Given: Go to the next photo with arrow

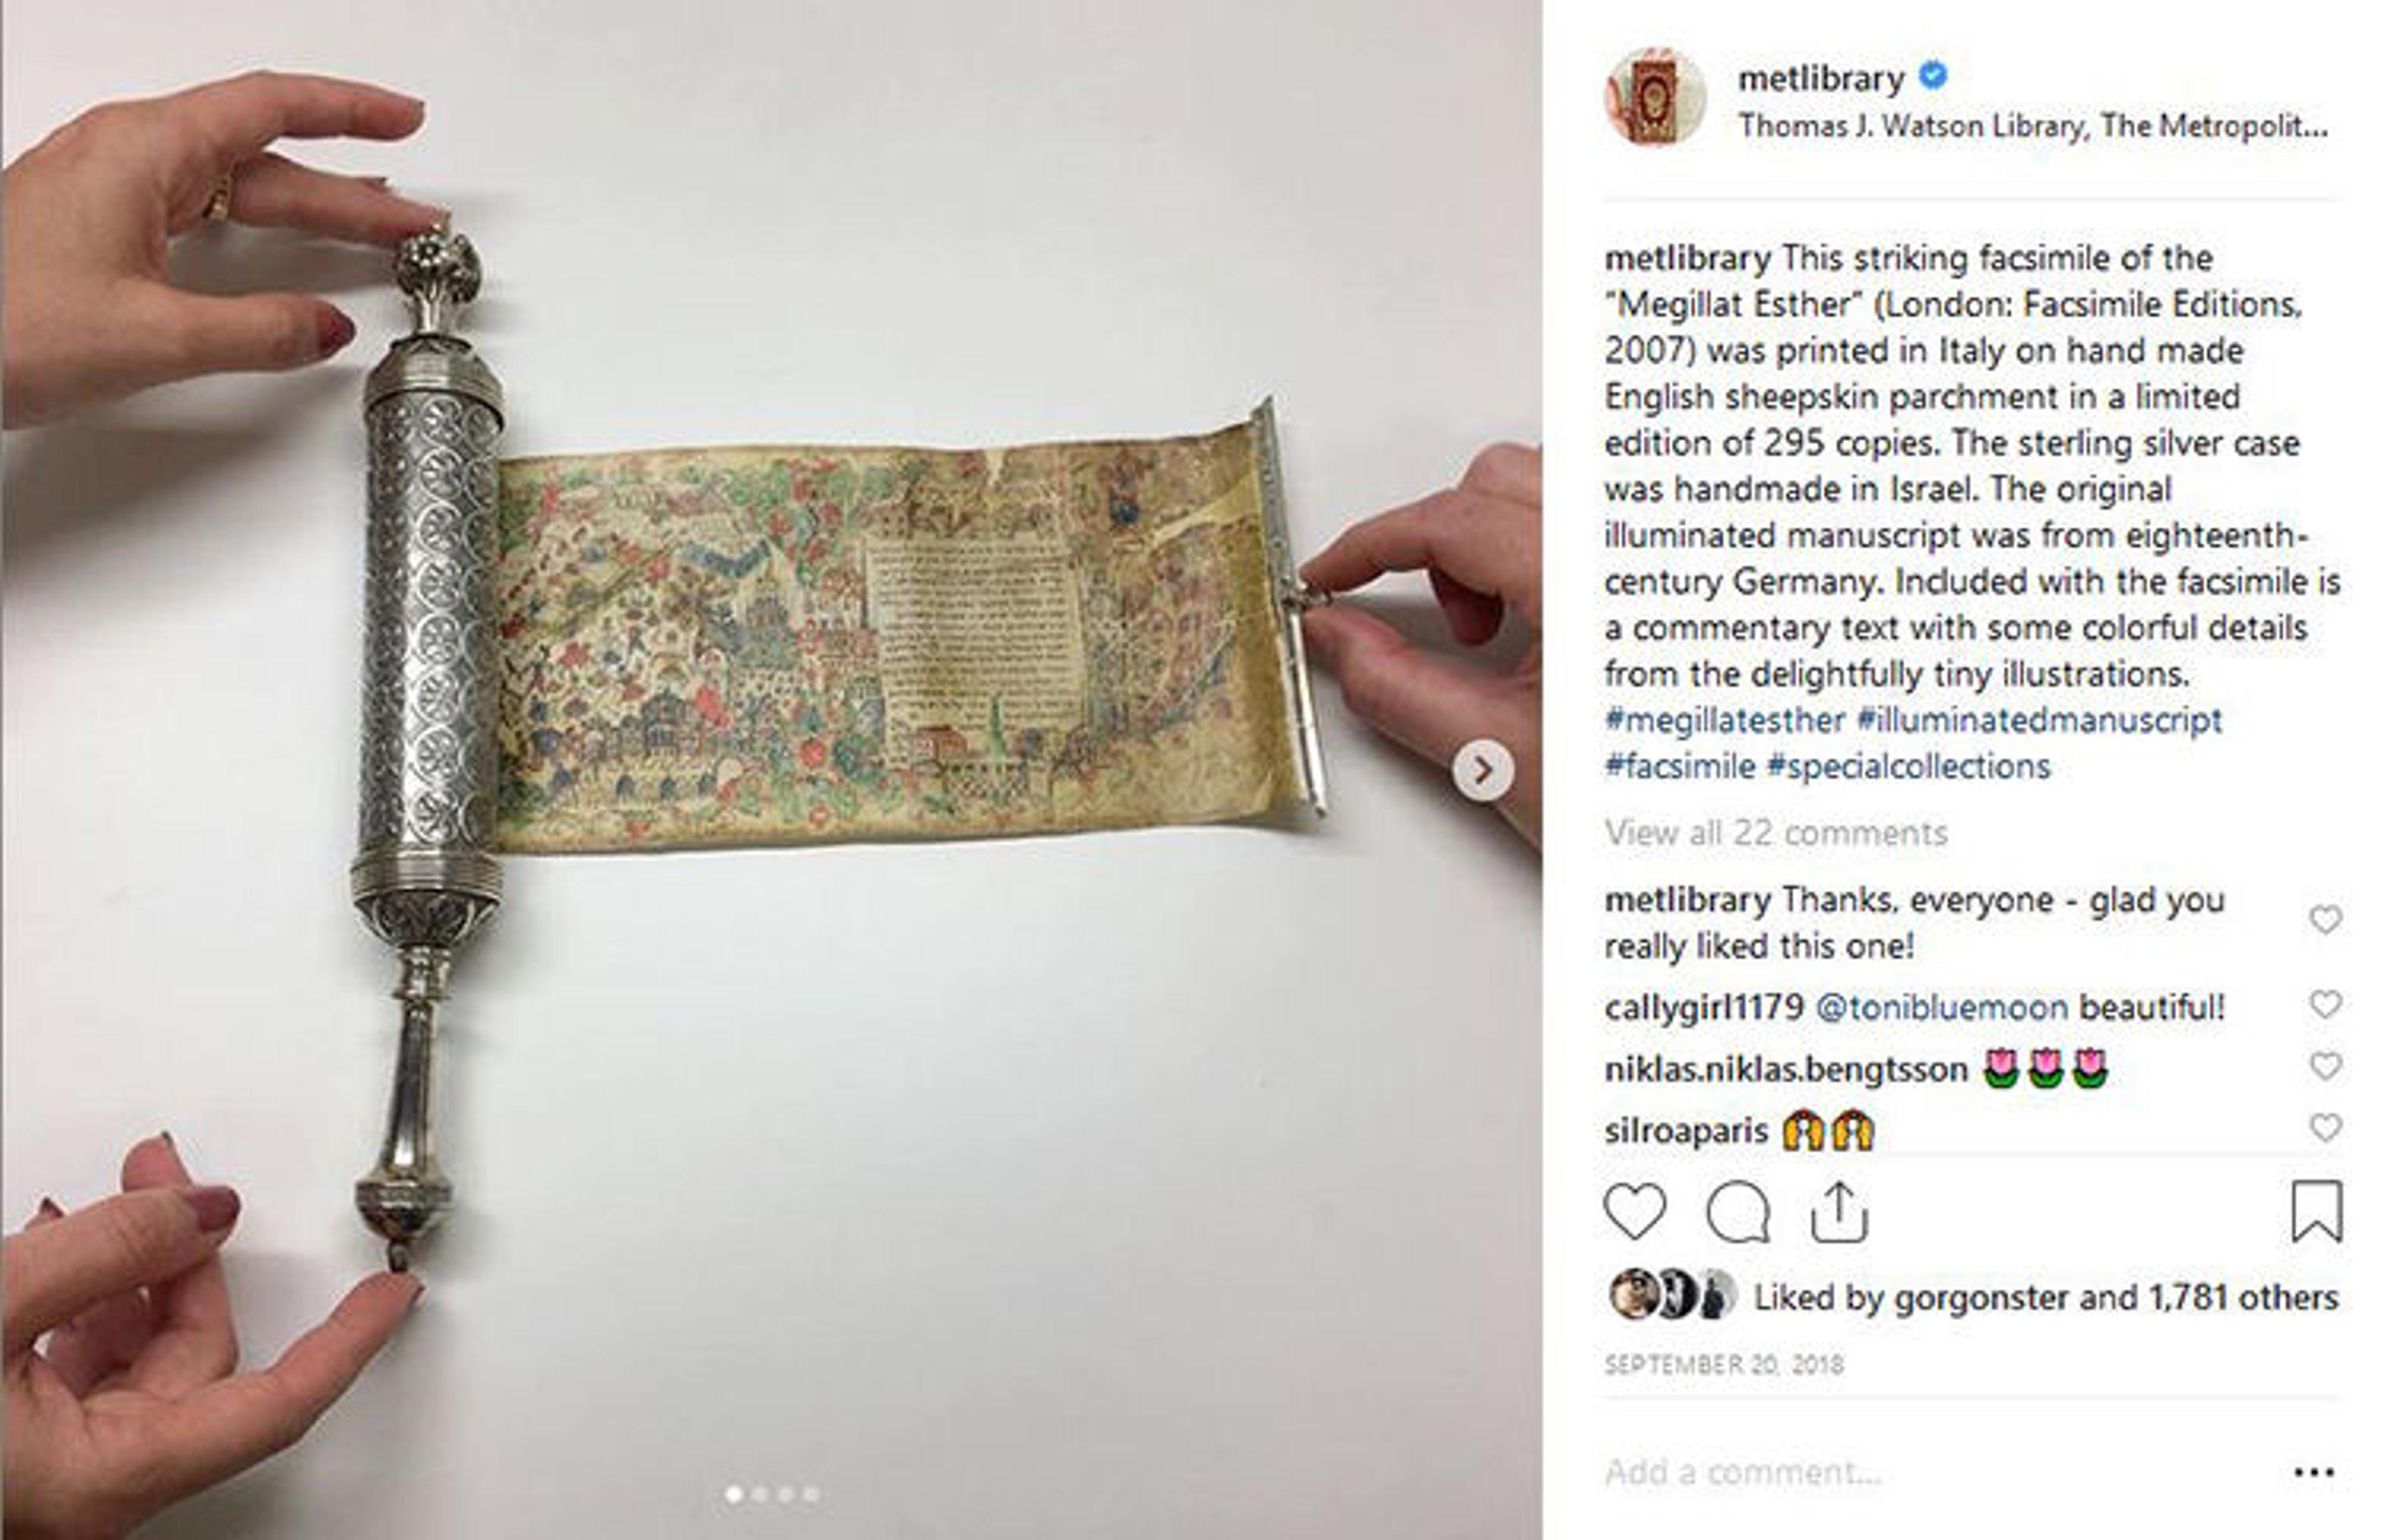Looking at the screenshot, I should [x=1483, y=770].
